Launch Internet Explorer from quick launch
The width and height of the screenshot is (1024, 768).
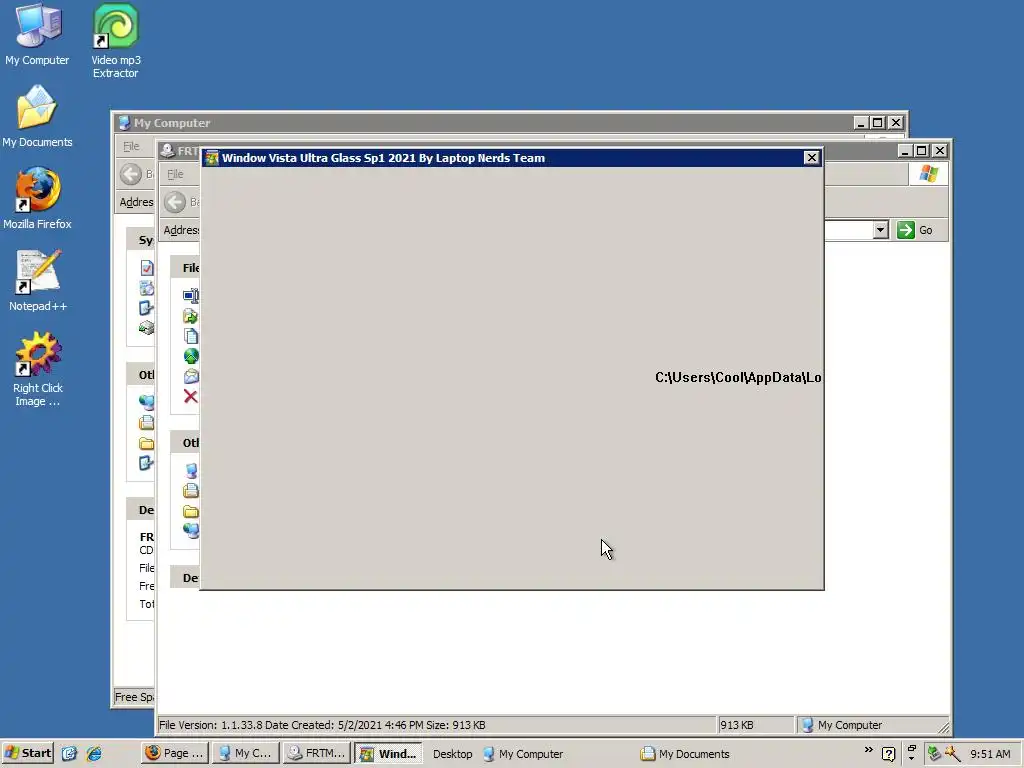click(x=94, y=754)
